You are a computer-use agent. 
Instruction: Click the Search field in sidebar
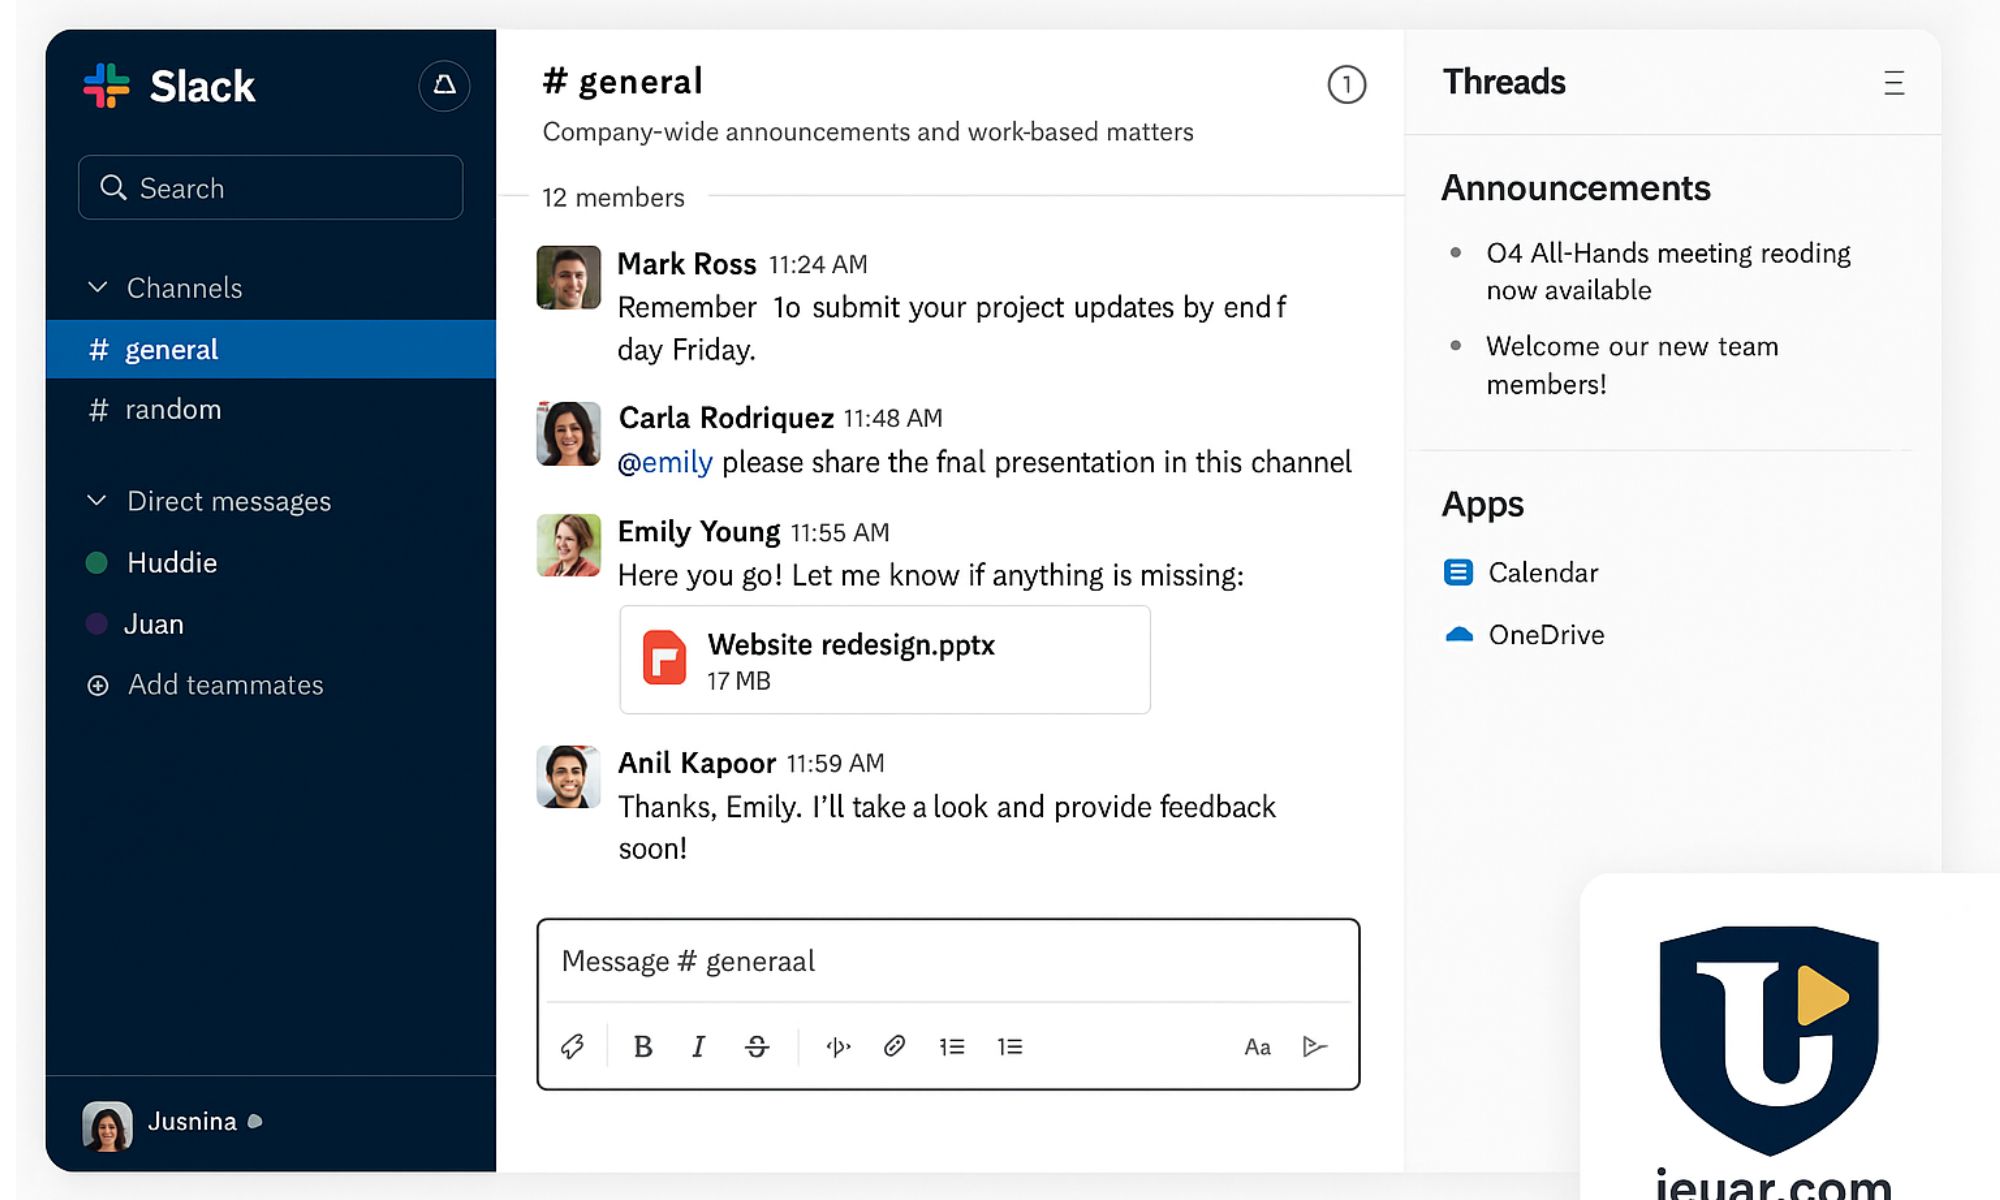270,188
